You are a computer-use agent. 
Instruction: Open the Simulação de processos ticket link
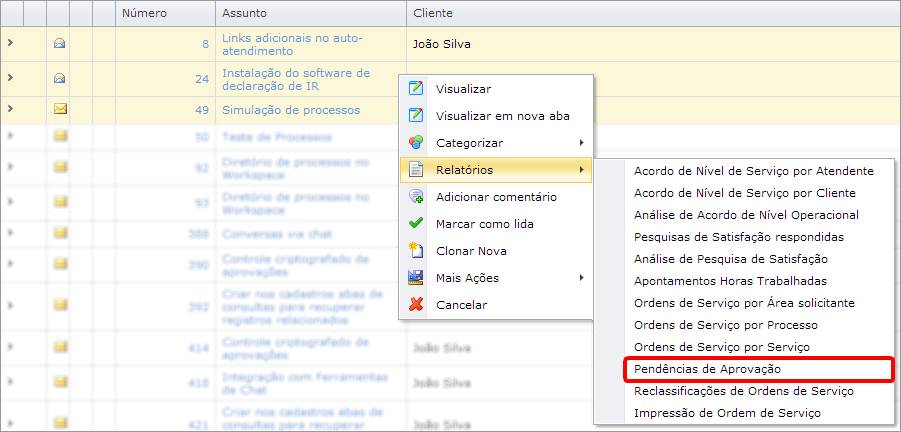[x=290, y=110]
